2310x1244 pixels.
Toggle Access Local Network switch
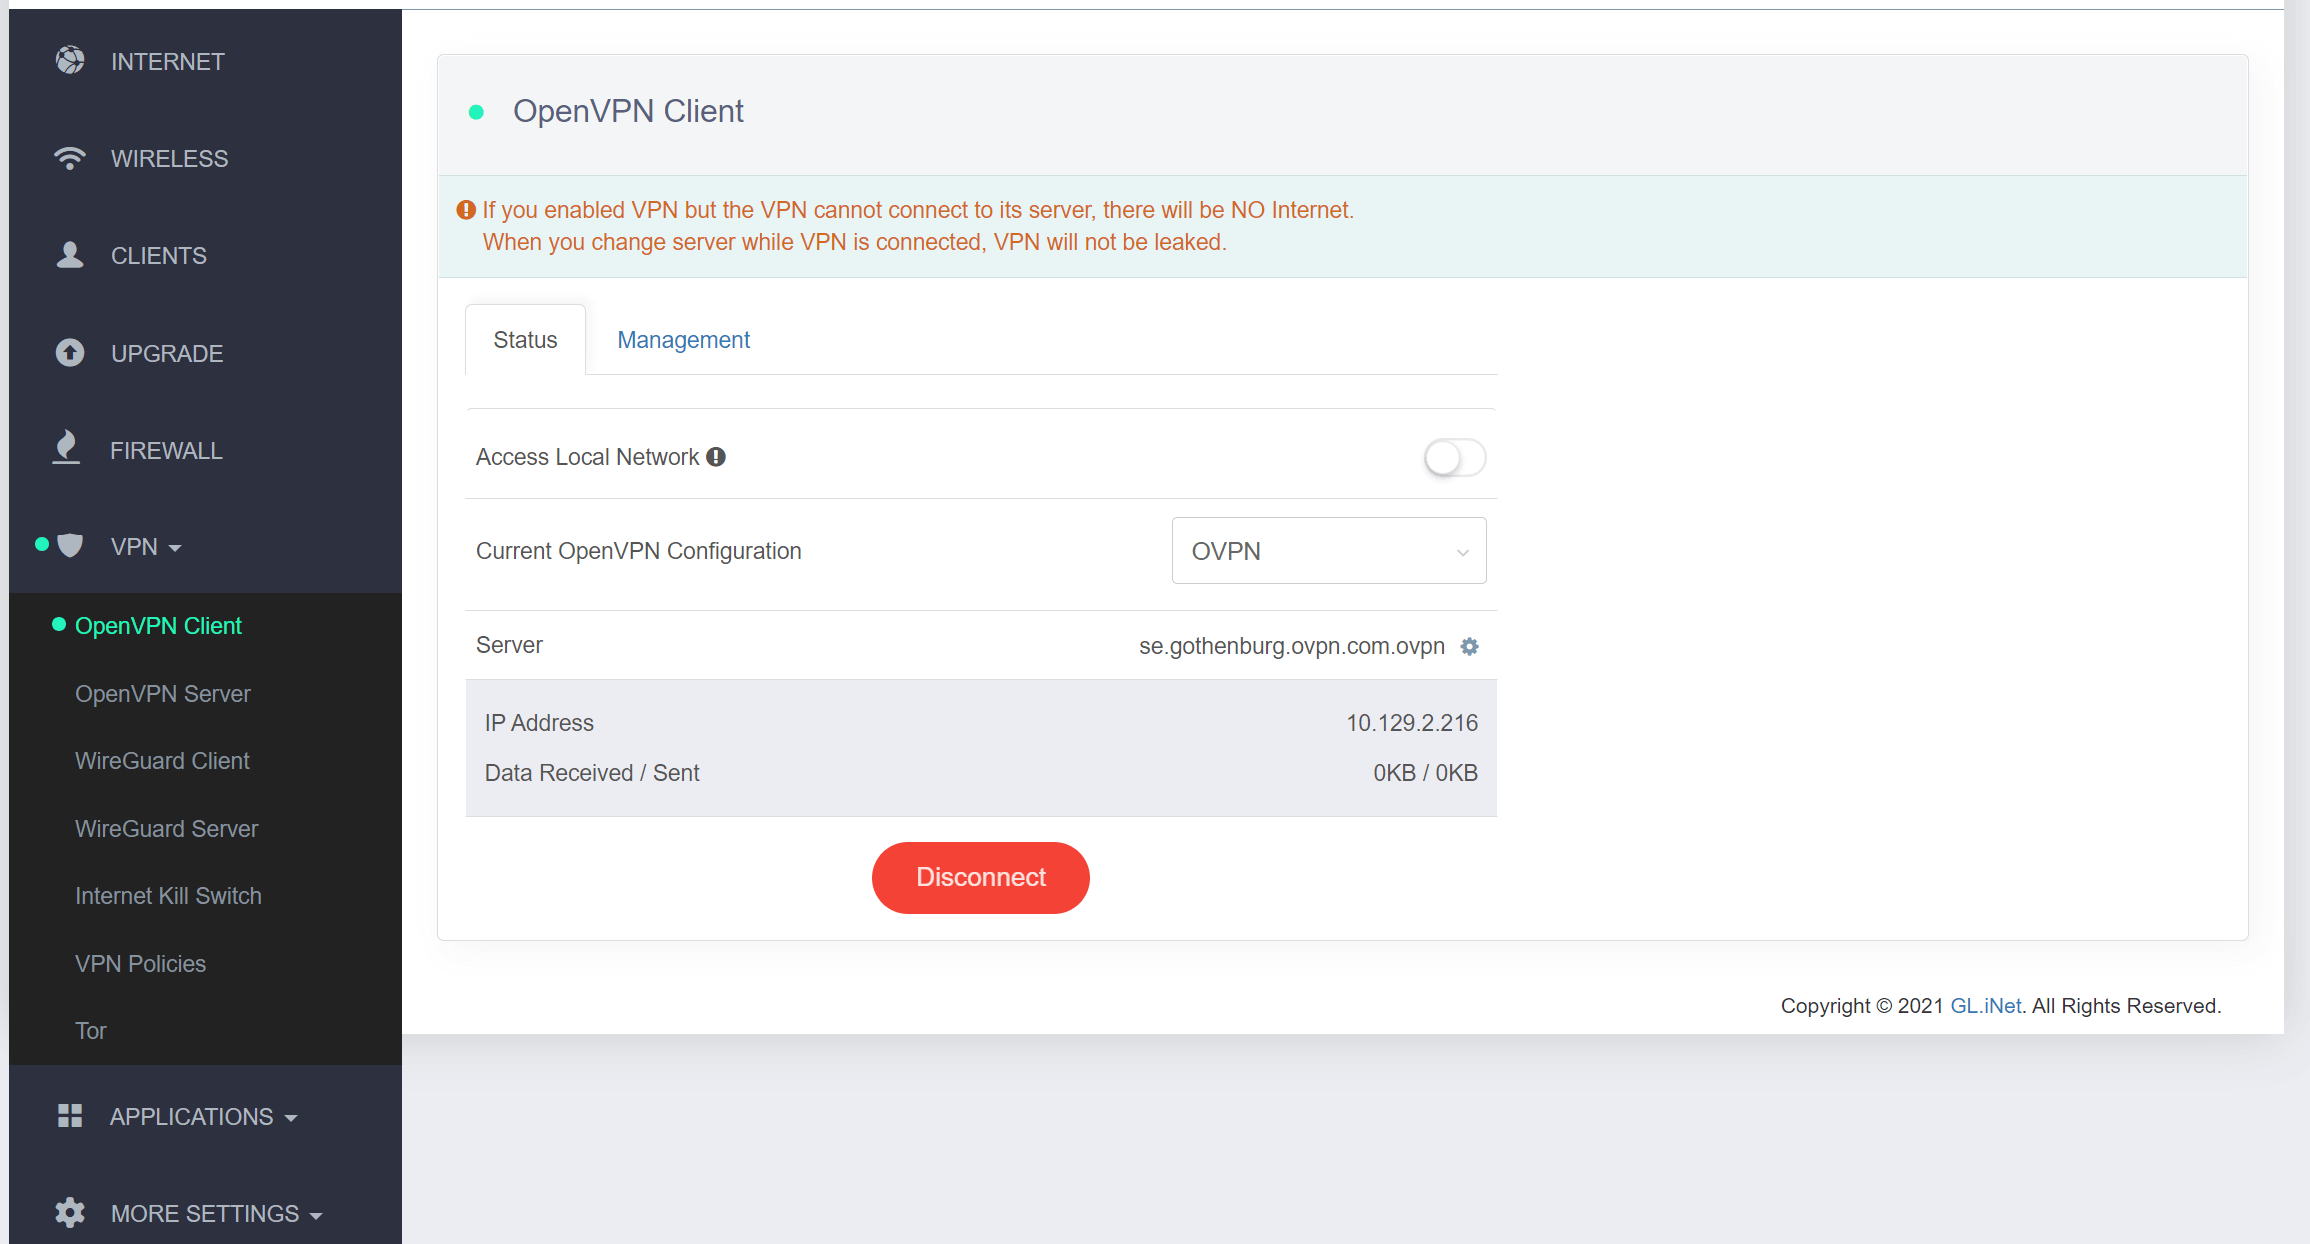click(x=1455, y=458)
